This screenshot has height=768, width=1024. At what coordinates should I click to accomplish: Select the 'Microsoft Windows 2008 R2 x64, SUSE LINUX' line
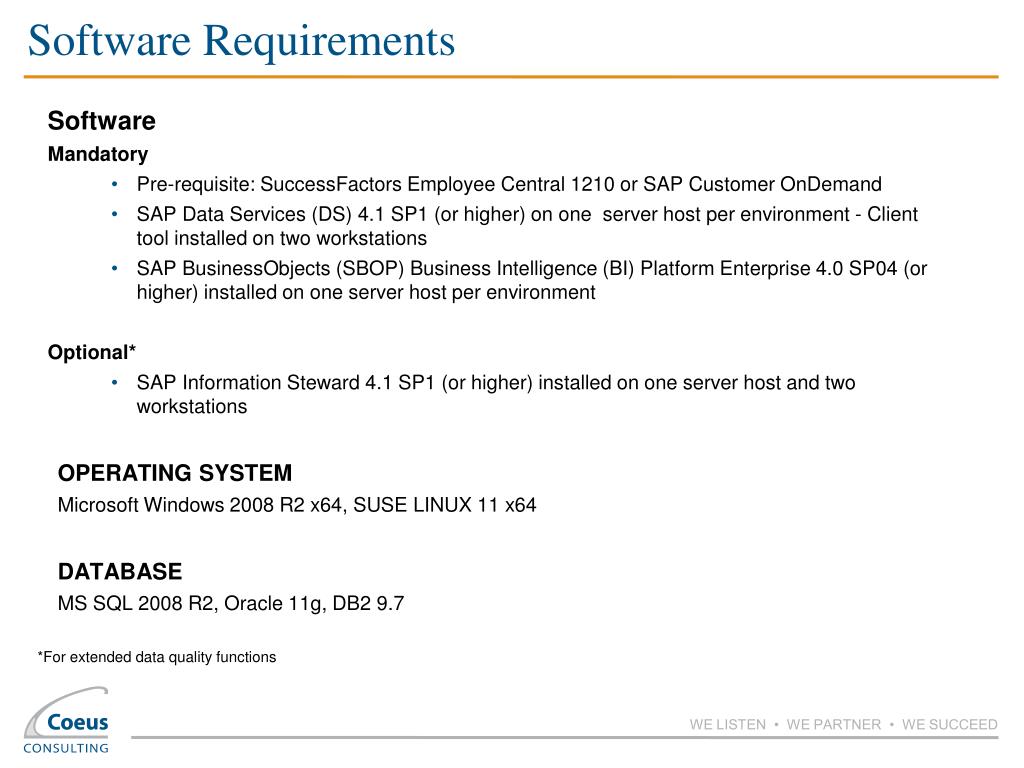(297, 505)
